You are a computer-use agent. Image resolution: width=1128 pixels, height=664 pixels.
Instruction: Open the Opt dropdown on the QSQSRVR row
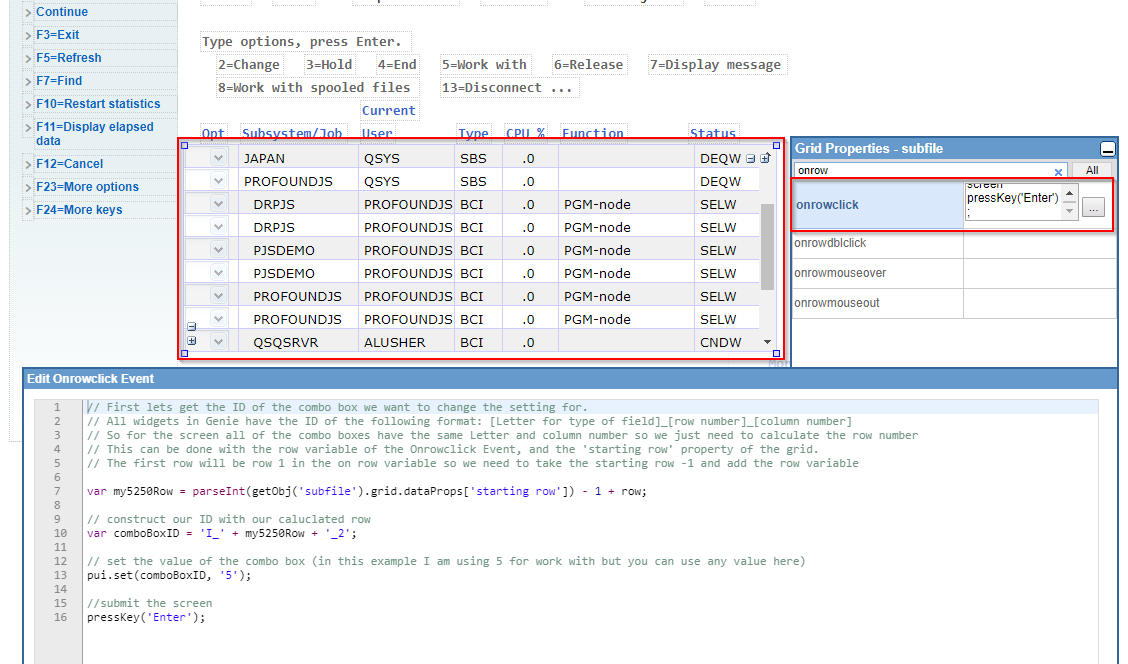coord(218,341)
